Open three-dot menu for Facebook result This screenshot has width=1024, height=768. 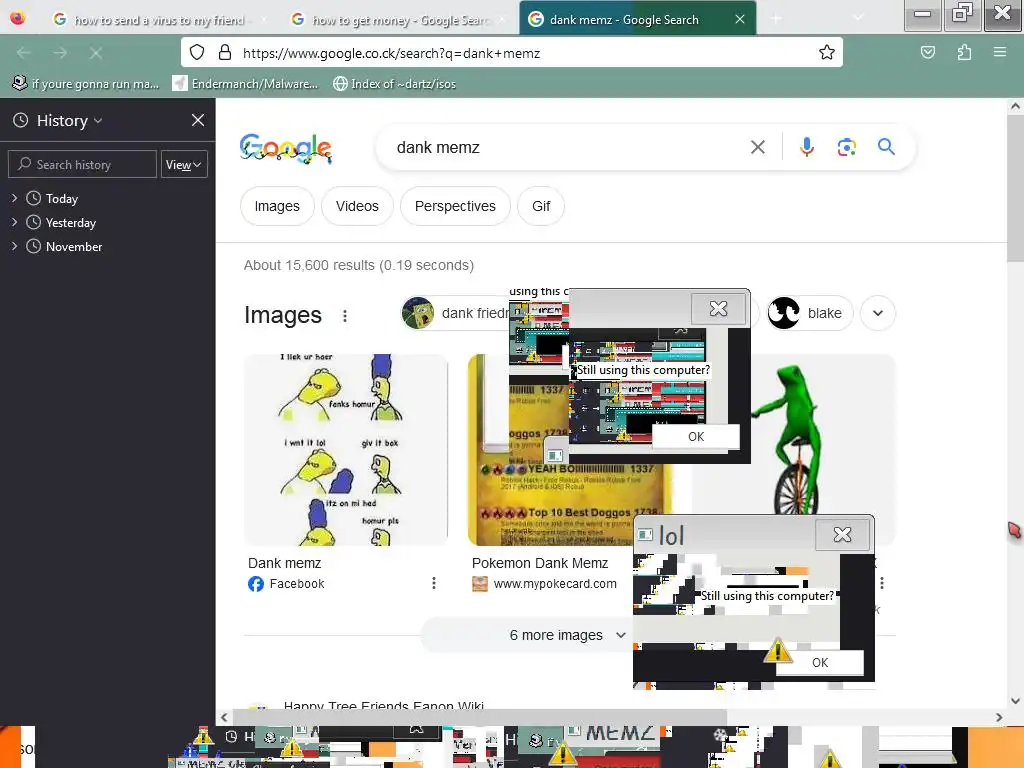(434, 583)
